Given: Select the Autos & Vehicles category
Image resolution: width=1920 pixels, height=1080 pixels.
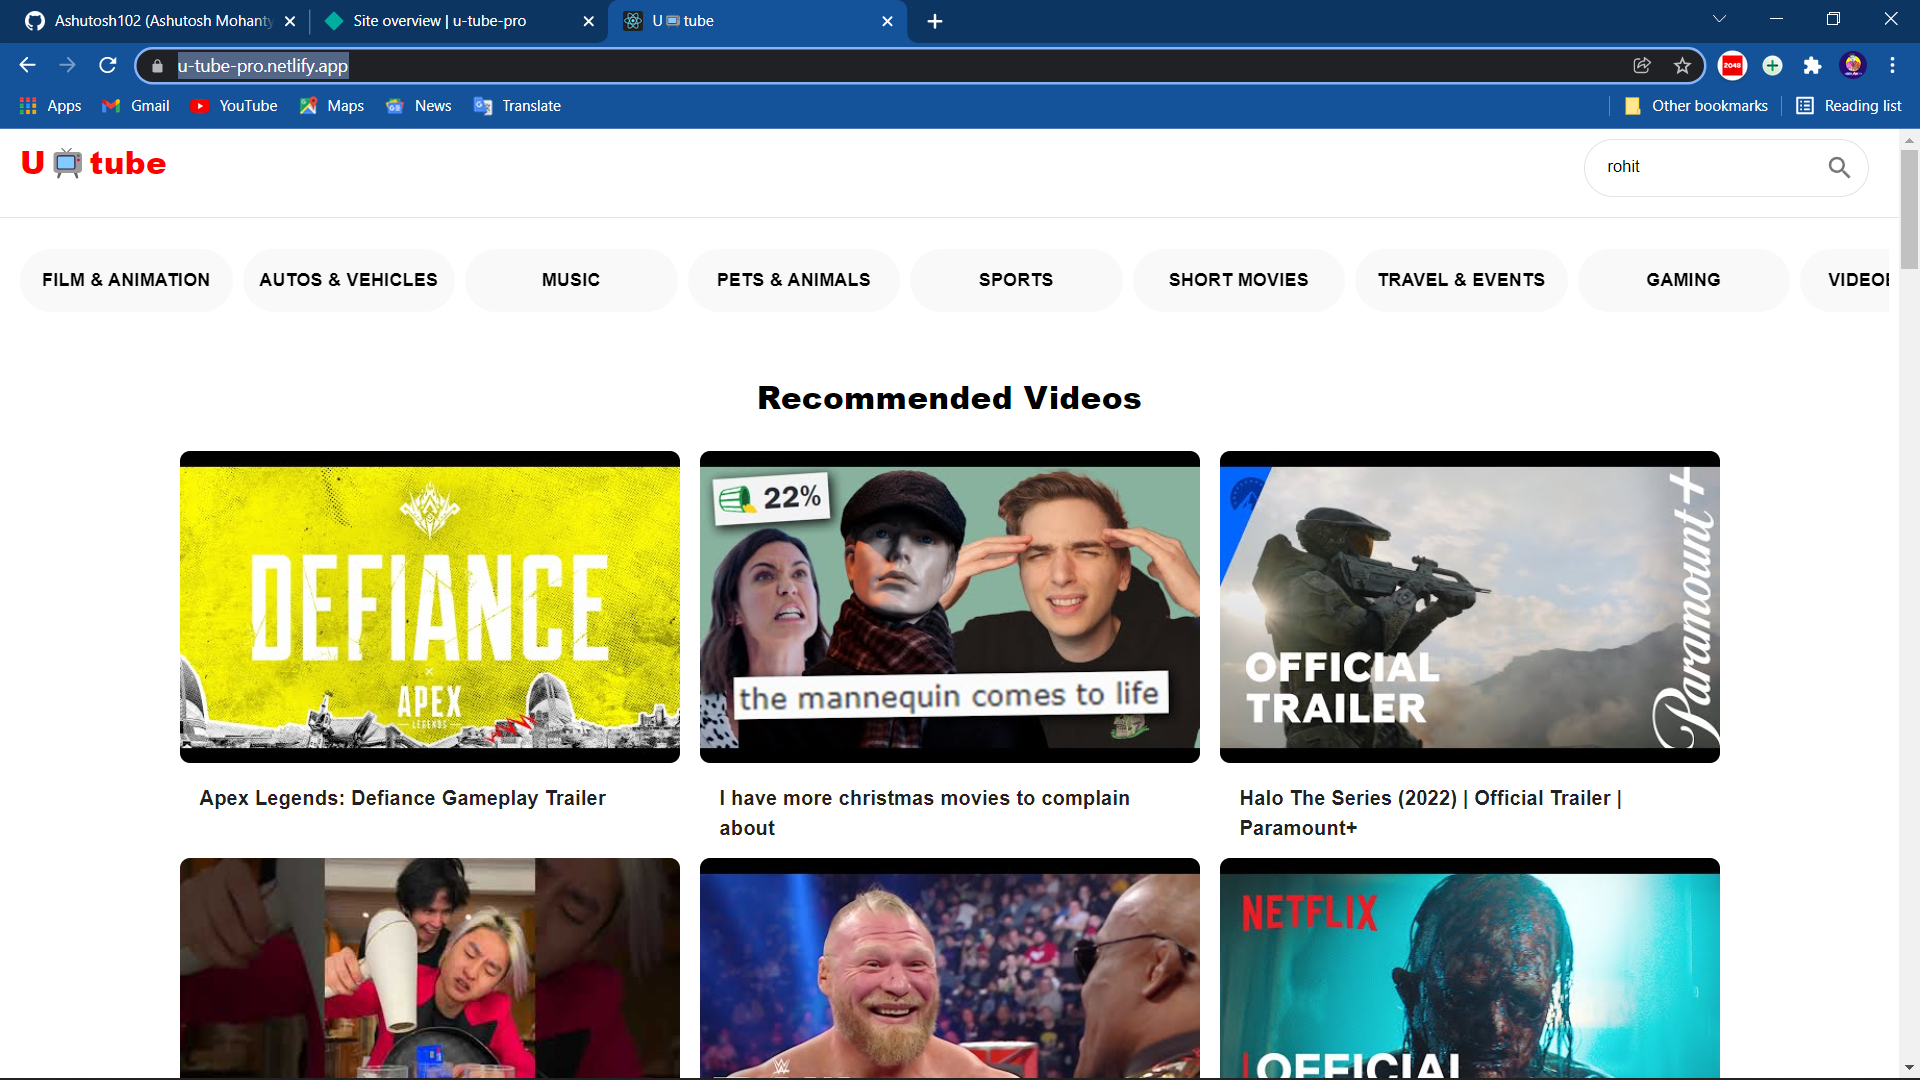Looking at the screenshot, I should pyautogui.click(x=348, y=280).
